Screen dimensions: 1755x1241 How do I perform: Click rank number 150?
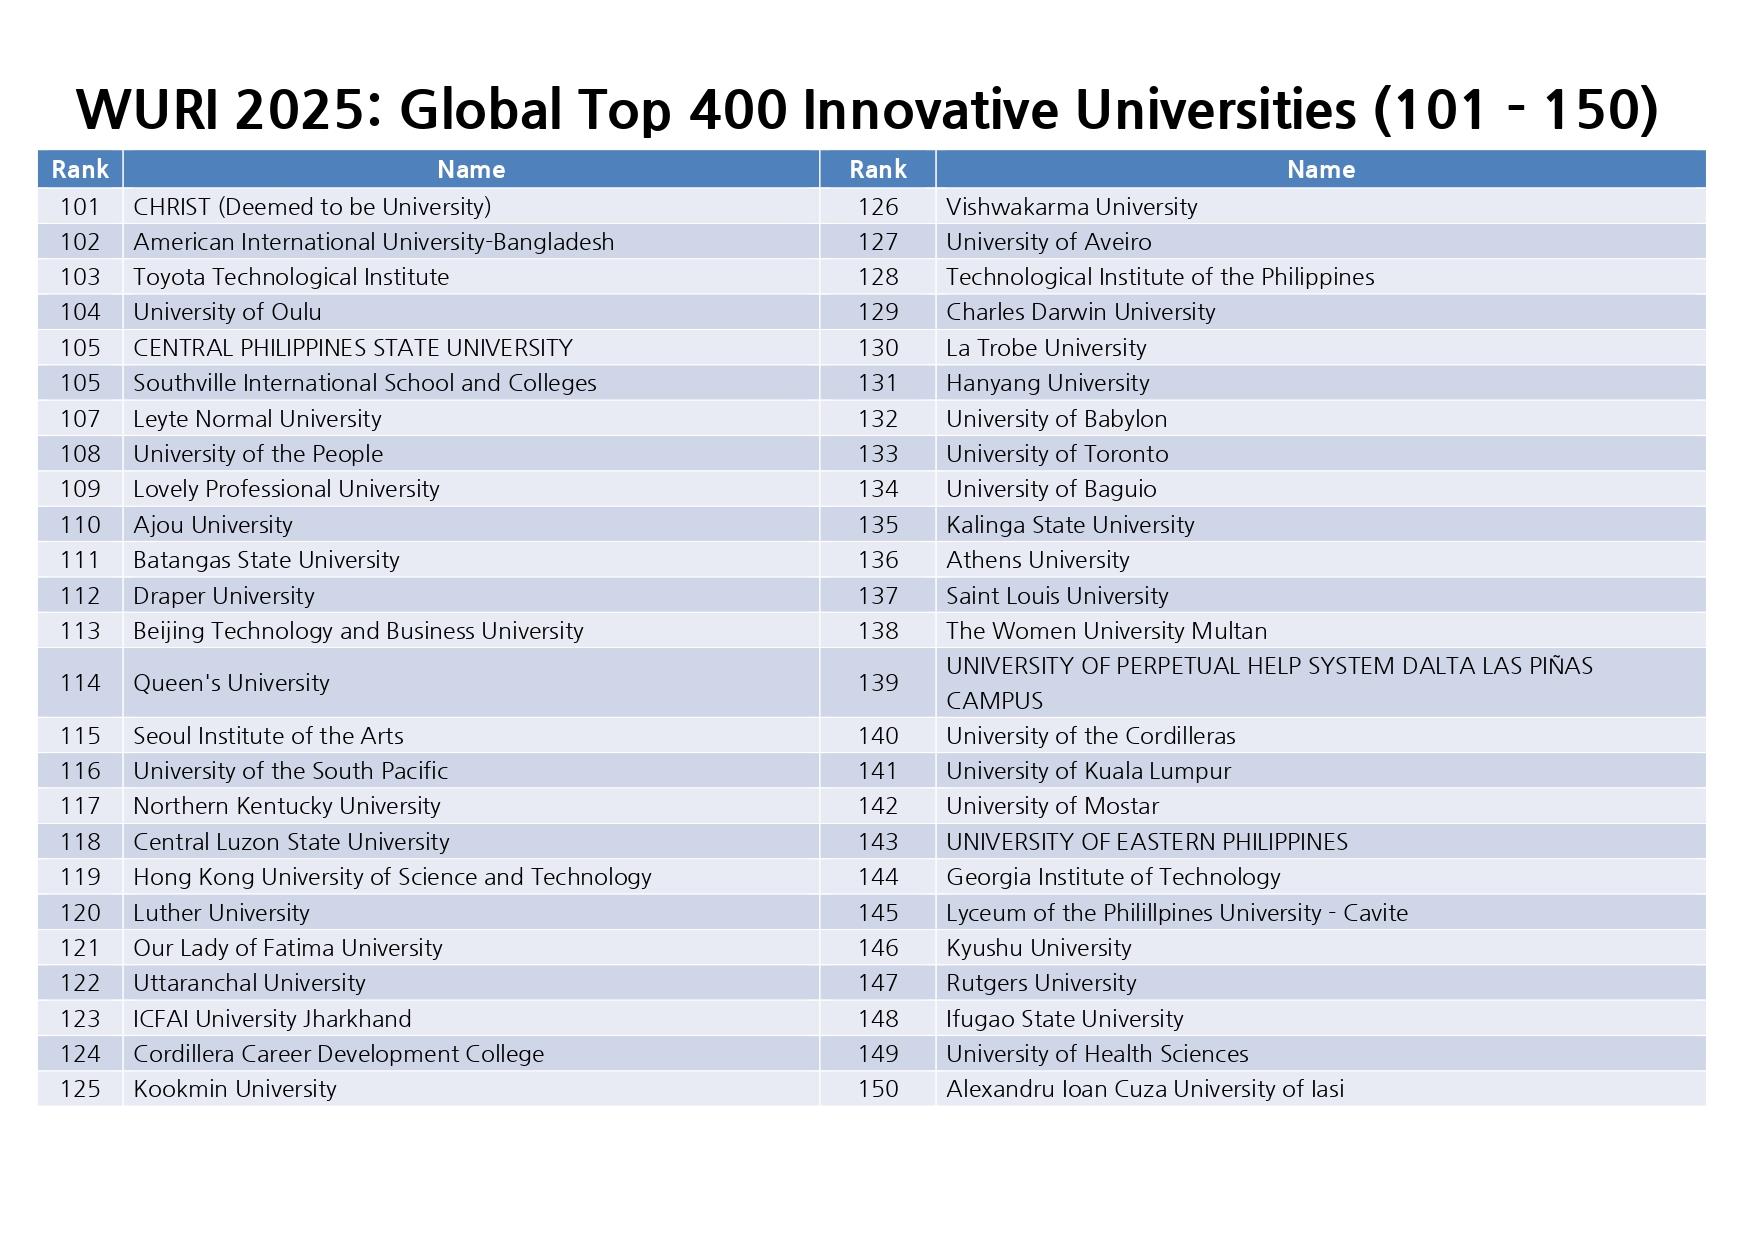[878, 1089]
